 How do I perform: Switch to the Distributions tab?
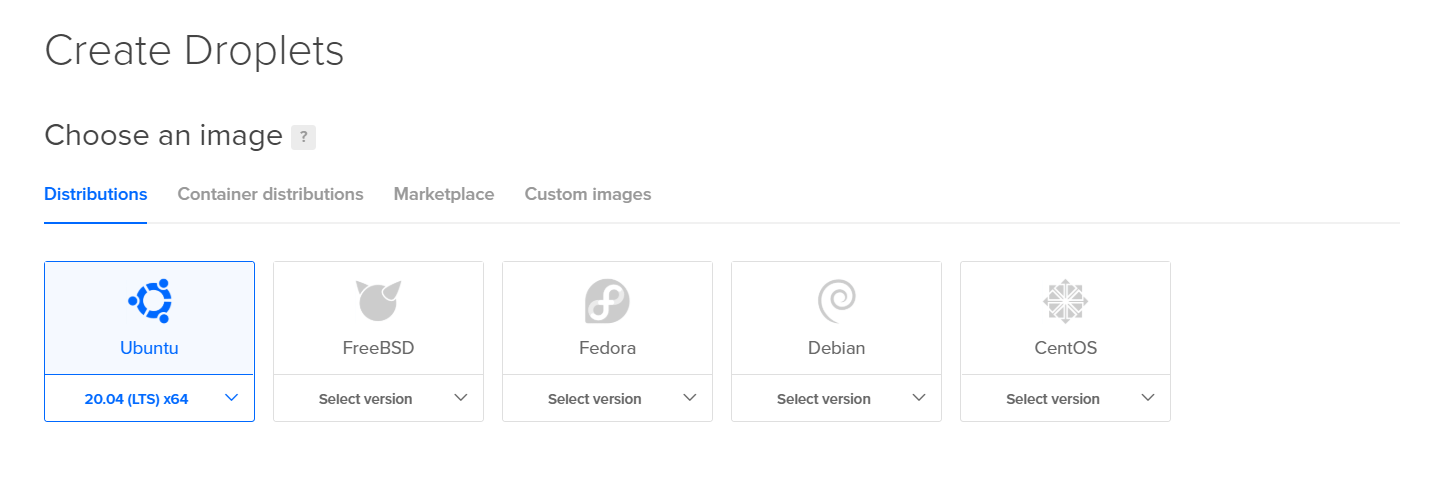pos(96,194)
